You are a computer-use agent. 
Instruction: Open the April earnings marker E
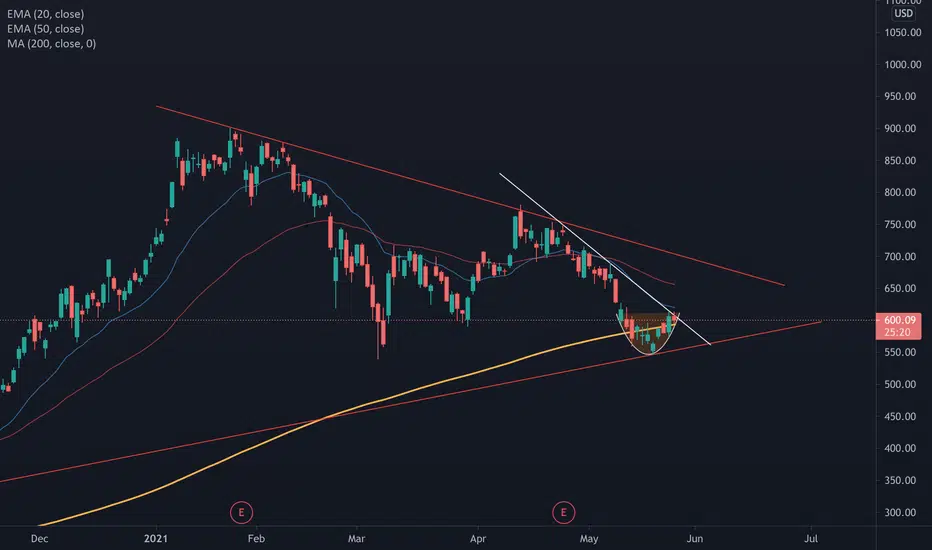coord(563,512)
